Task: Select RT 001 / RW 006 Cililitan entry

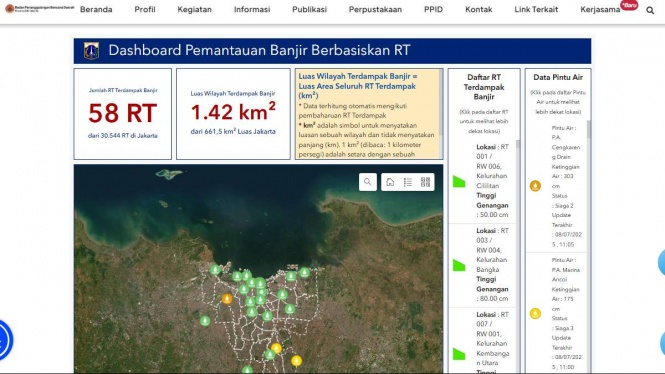Action: tap(483, 181)
